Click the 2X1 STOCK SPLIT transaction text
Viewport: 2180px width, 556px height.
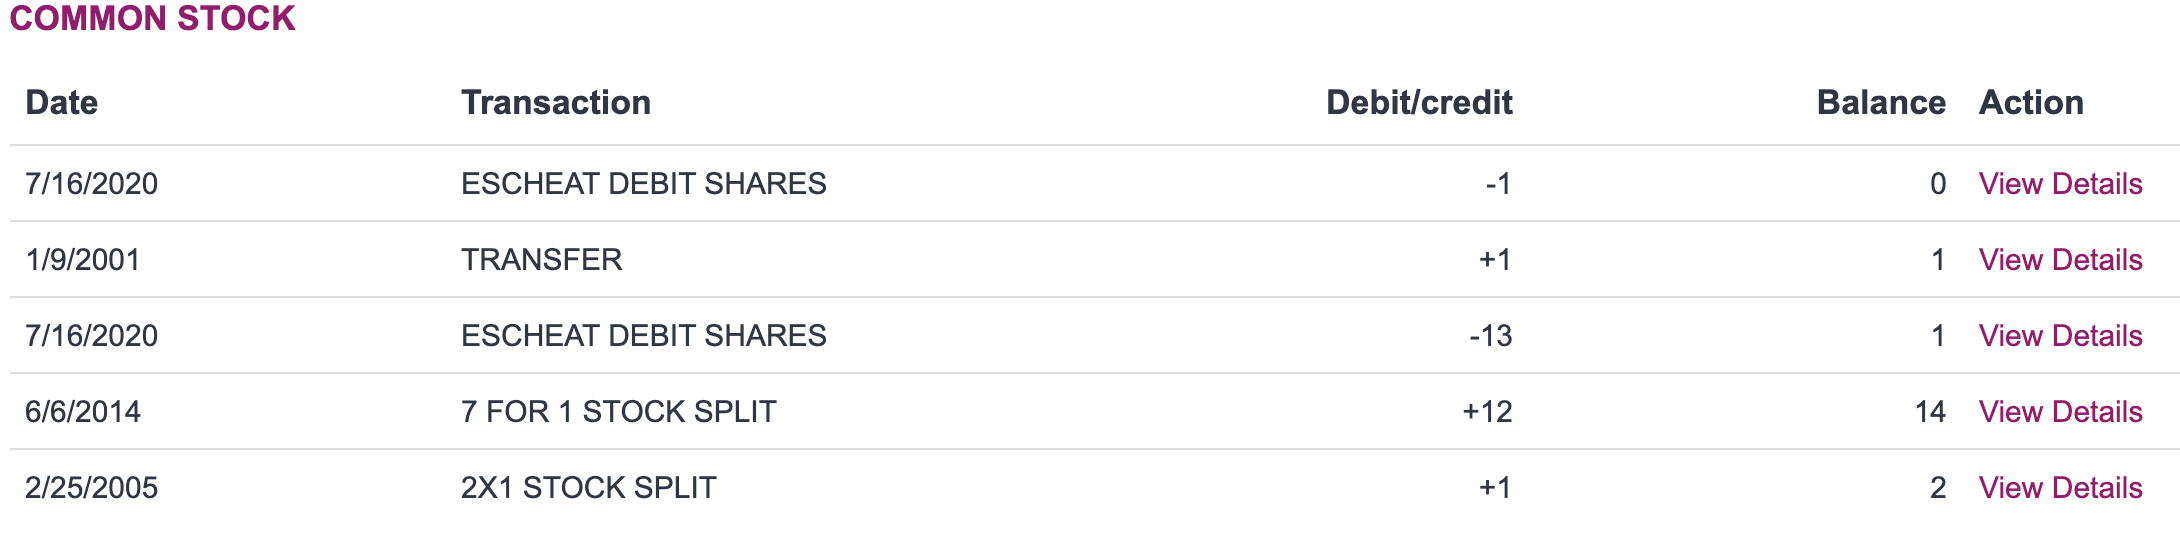click(x=588, y=488)
